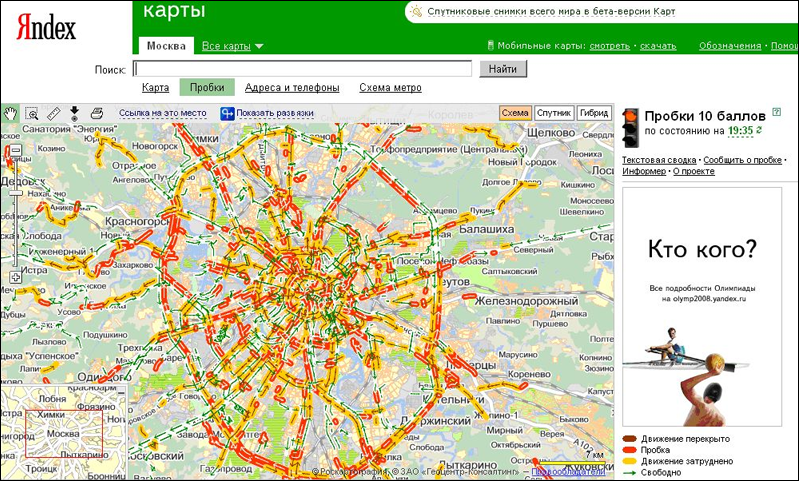Click the Кто кого Olympics ad banner
Viewport: 799px width, 481px height.
tap(702, 307)
